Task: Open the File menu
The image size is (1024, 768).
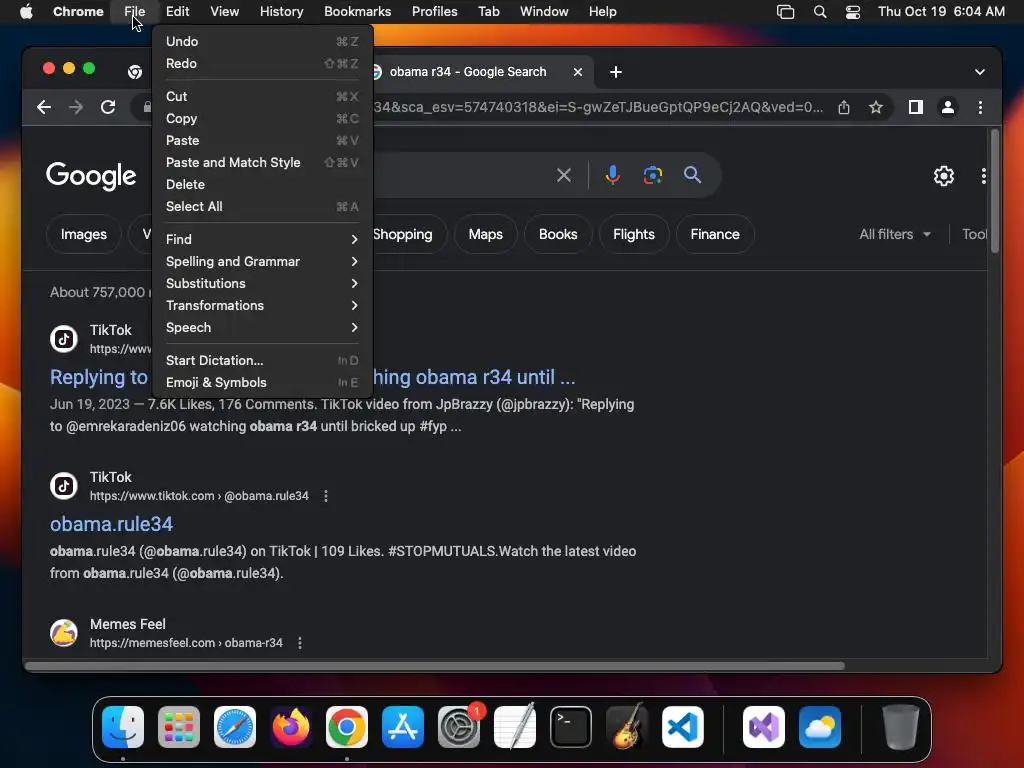Action: click(x=135, y=12)
